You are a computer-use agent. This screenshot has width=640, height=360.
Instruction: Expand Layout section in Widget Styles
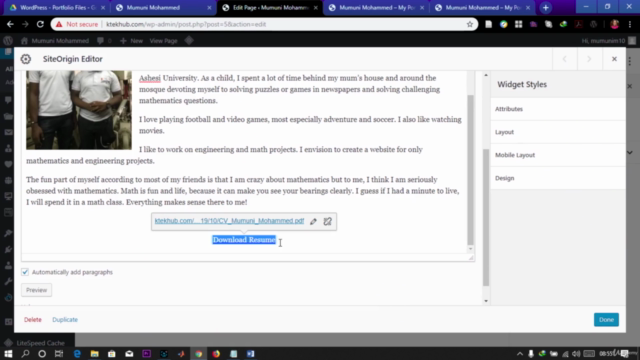558,132
